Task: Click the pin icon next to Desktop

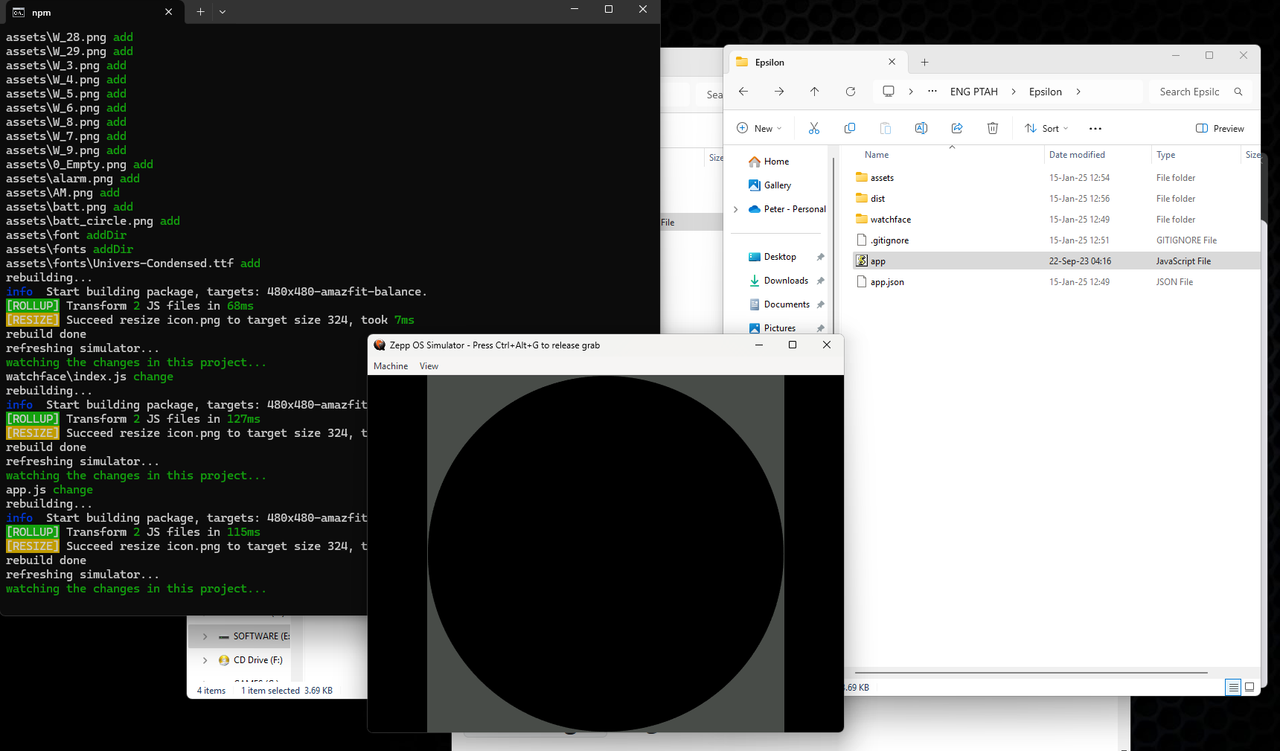Action: [820, 257]
